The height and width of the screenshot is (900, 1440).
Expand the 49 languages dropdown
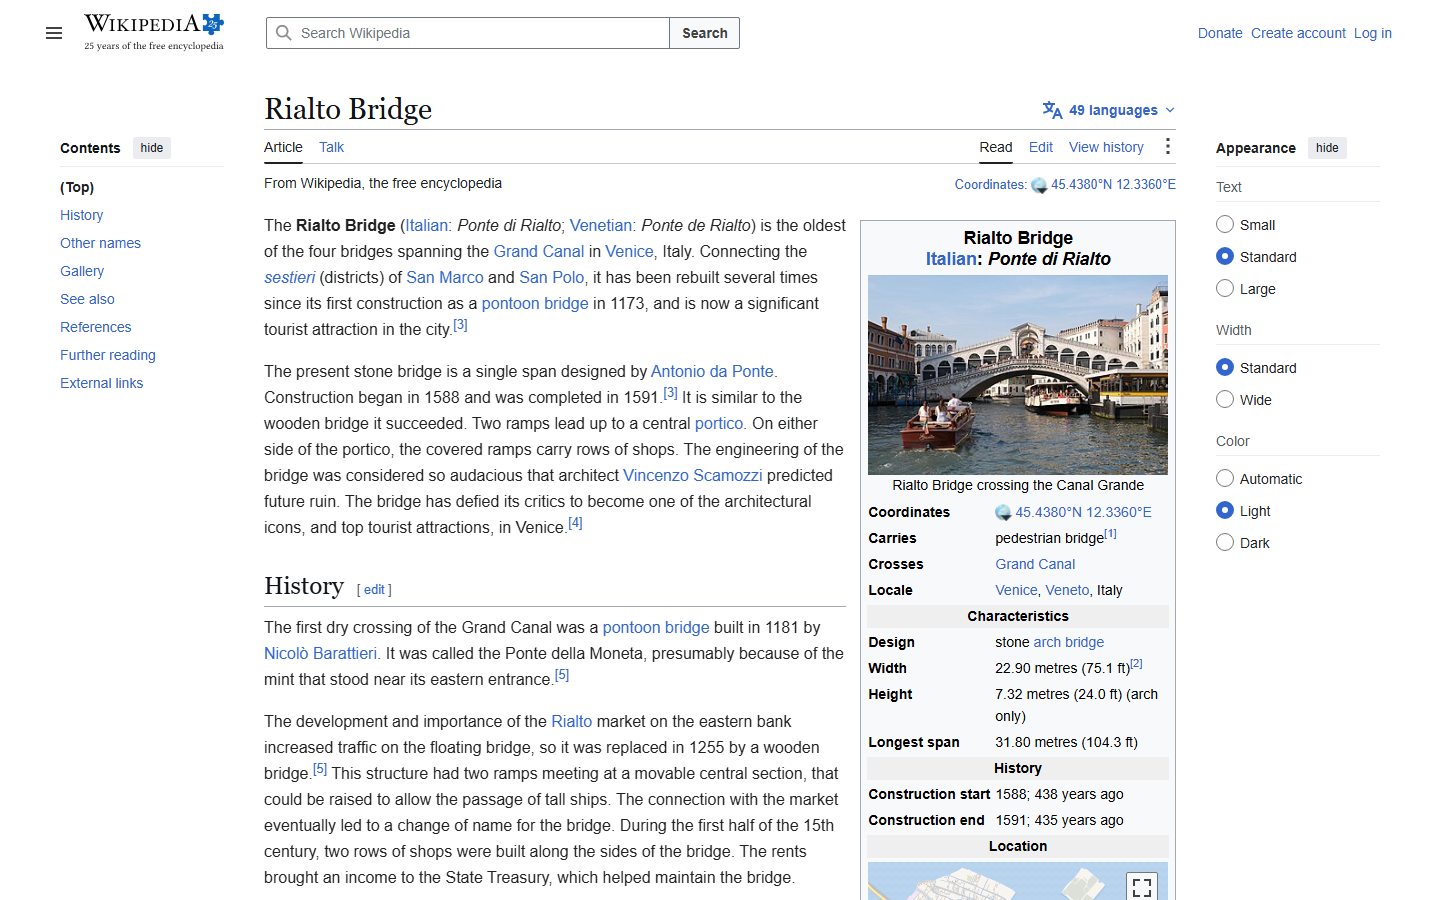click(1109, 110)
